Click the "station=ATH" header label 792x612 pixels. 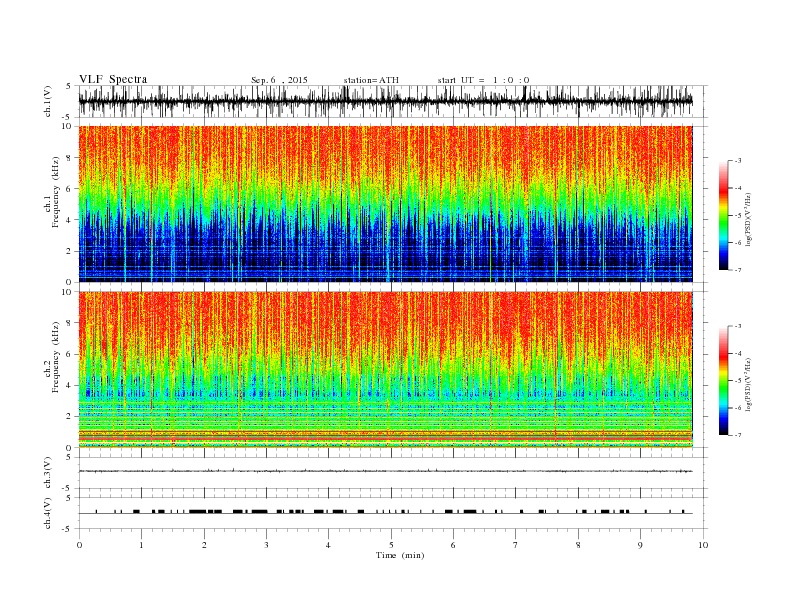point(371,80)
